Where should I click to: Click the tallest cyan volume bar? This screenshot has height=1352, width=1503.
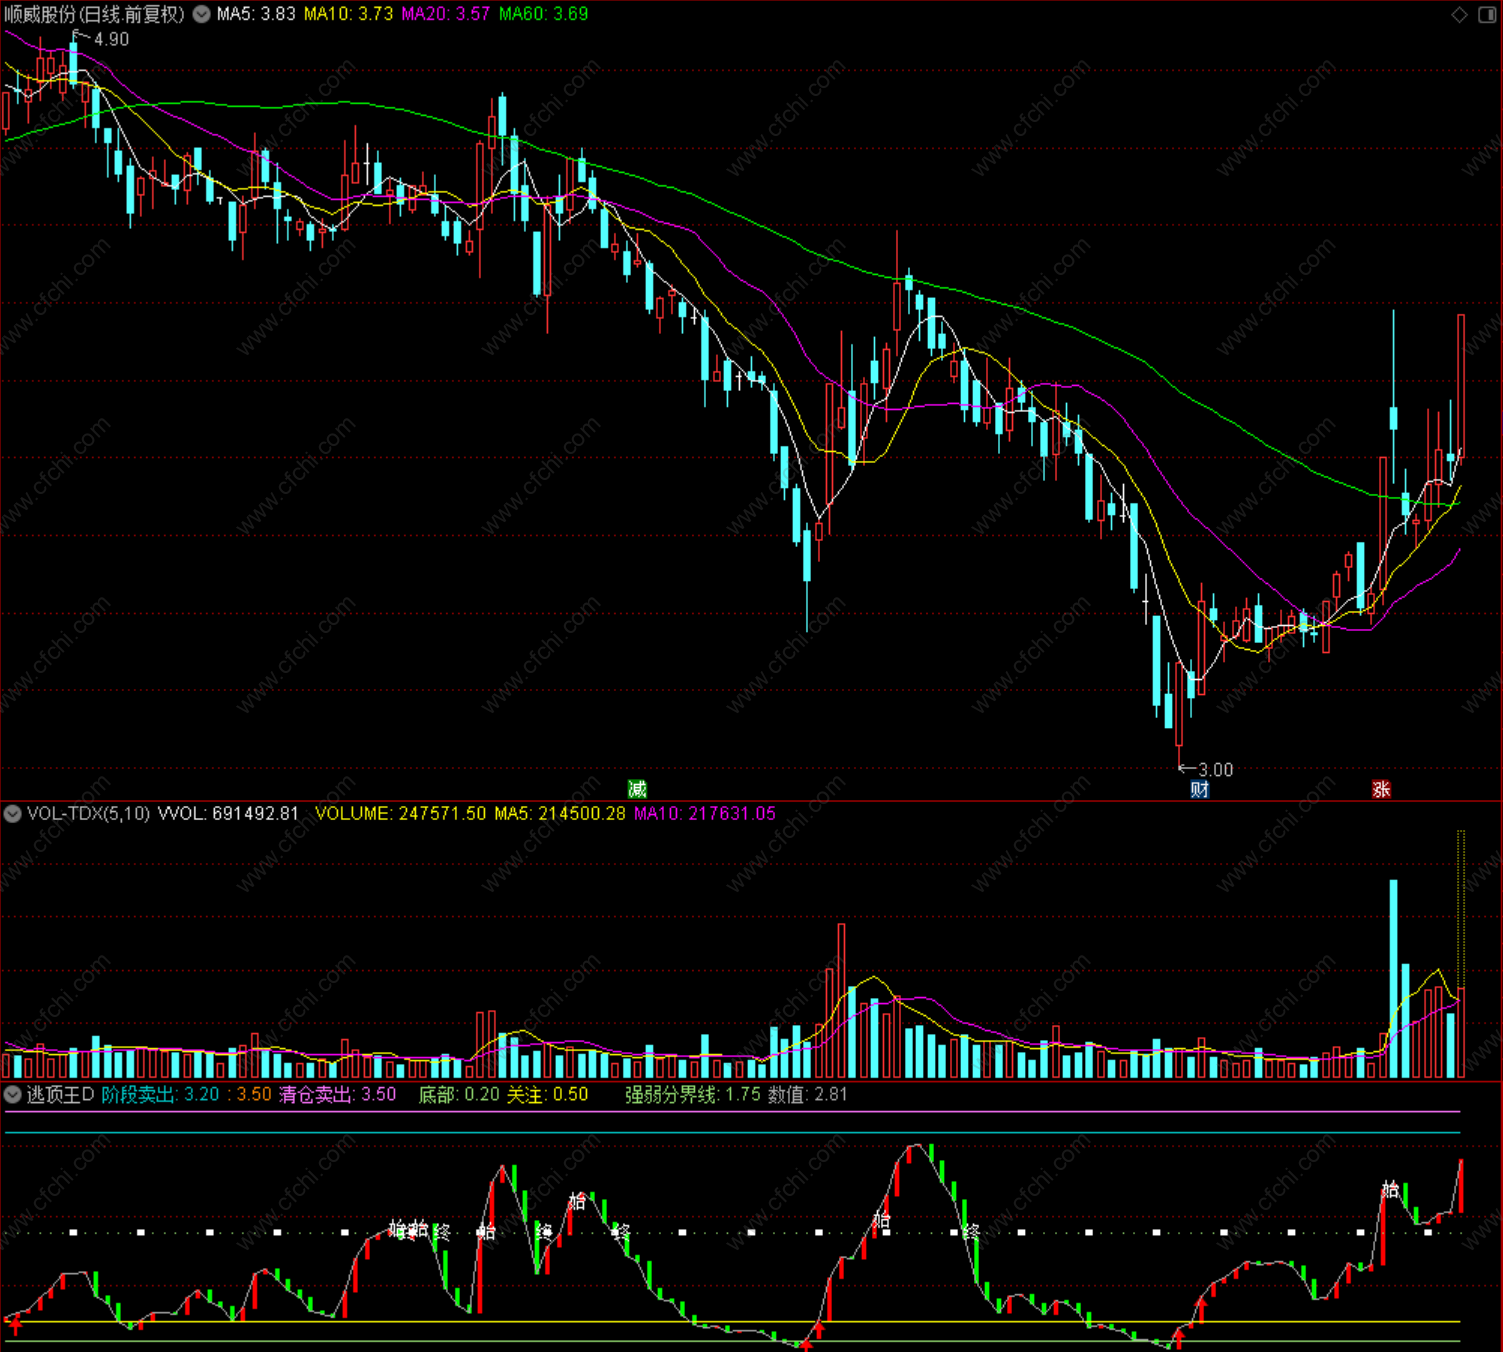click(1393, 978)
